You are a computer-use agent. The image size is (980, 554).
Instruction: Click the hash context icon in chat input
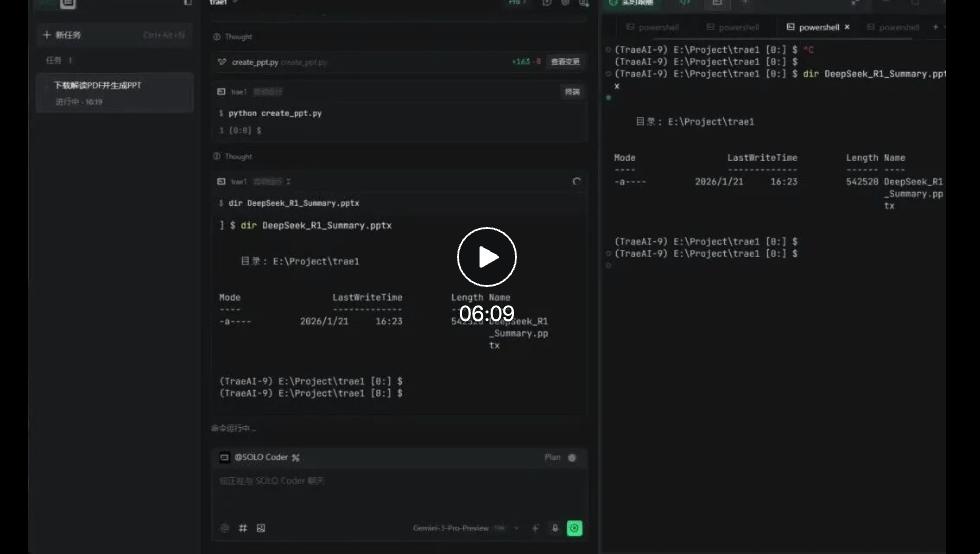242,528
